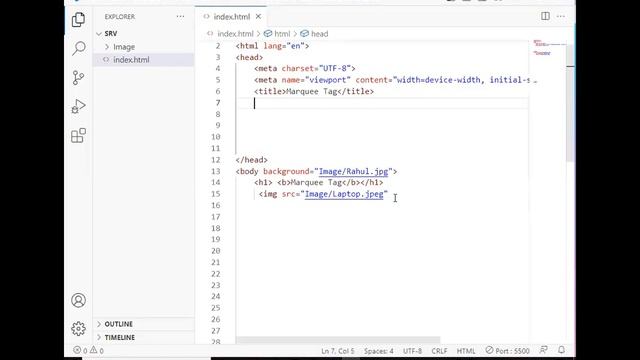The image size is (640, 360).
Task: Click the warnings count in status bar
Action: tap(97, 350)
